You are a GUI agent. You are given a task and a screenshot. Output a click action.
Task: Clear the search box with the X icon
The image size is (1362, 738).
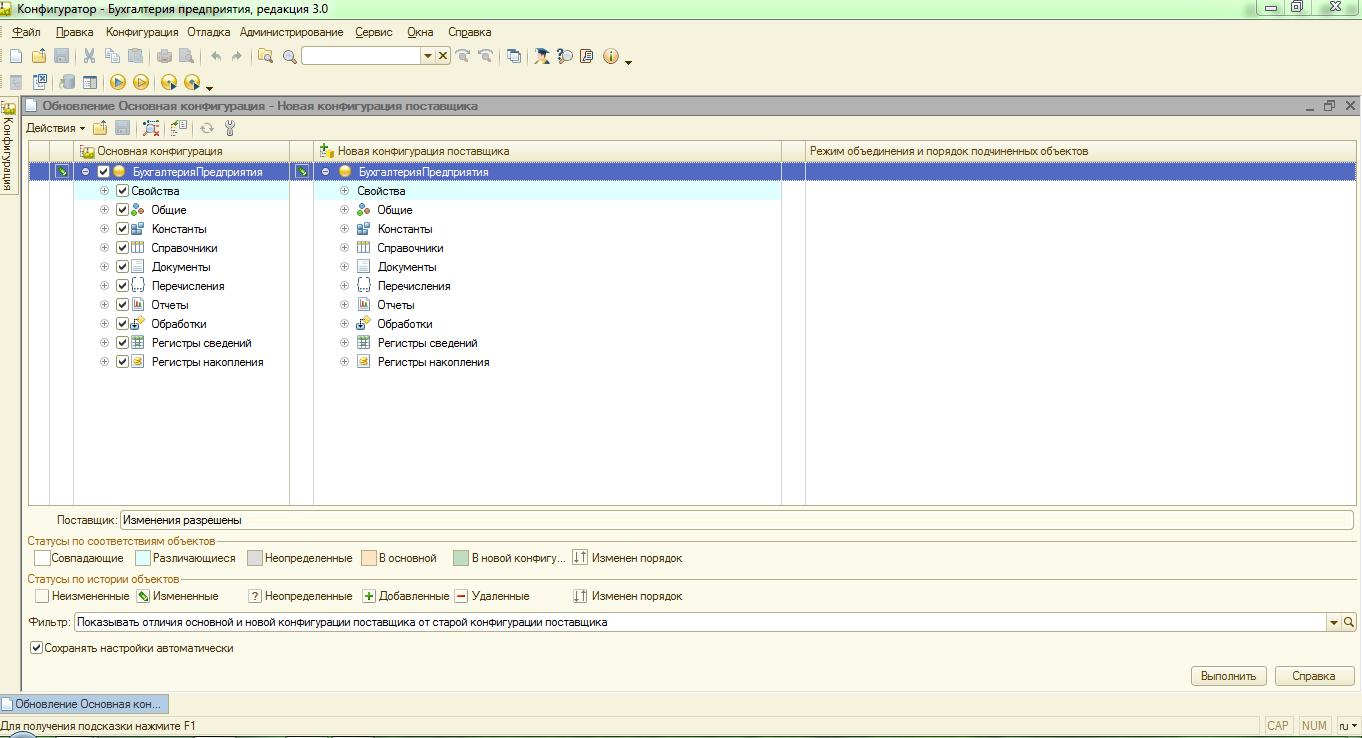(x=443, y=57)
